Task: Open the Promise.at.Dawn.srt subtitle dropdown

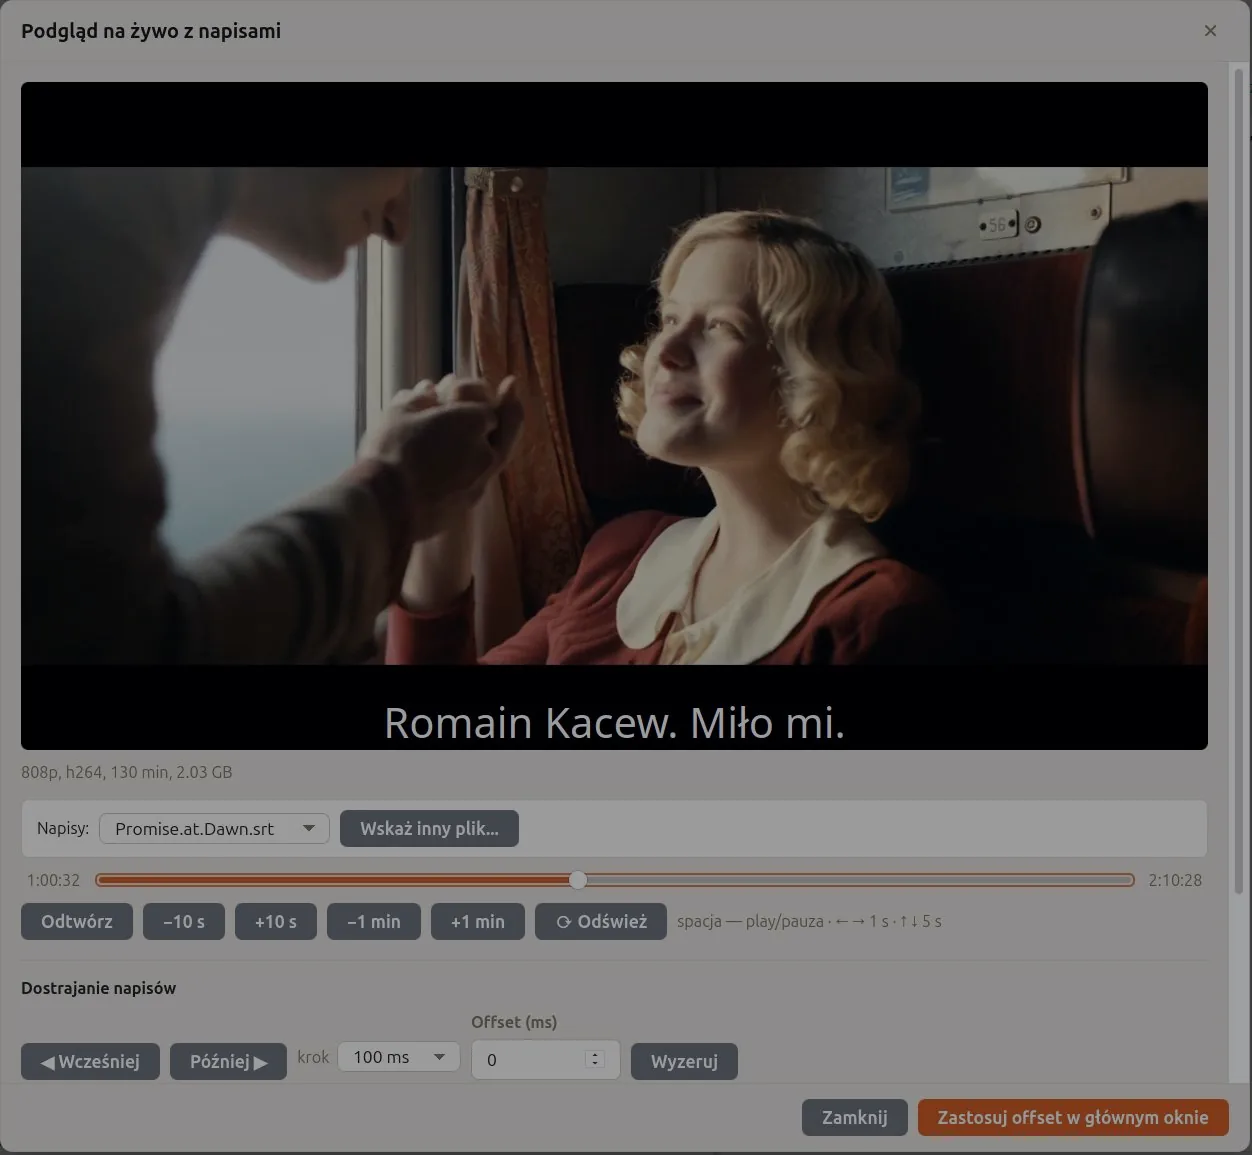Action: tap(214, 828)
